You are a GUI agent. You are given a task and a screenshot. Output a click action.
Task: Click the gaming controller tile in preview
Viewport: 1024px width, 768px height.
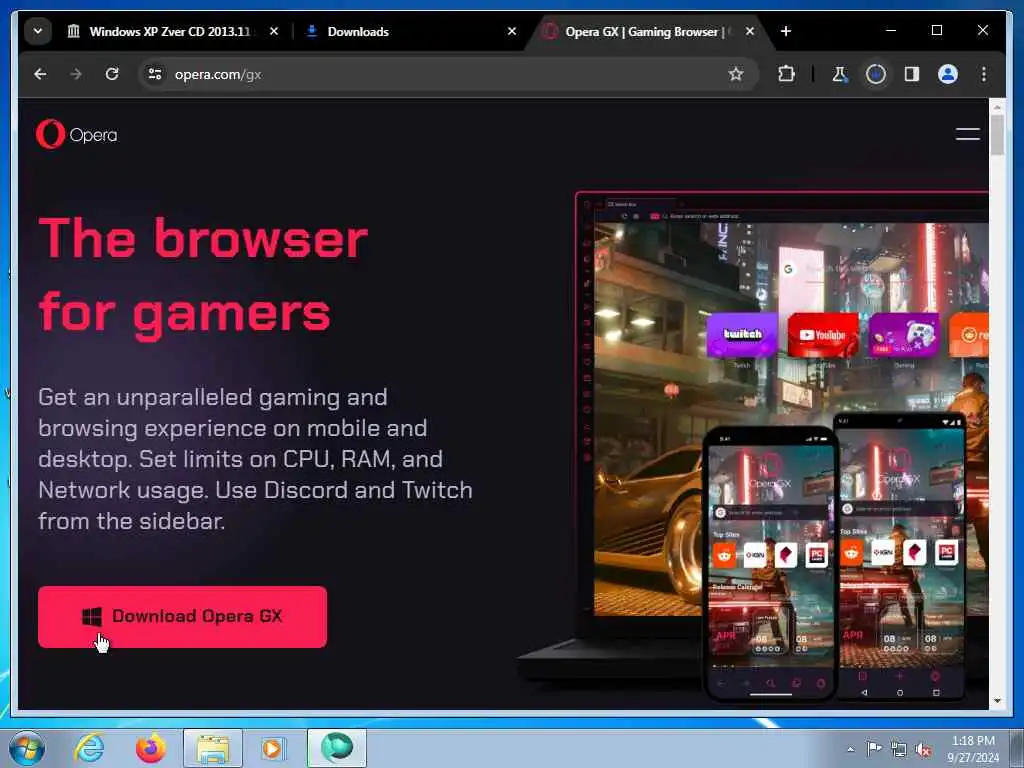click(x=904, y=335)
